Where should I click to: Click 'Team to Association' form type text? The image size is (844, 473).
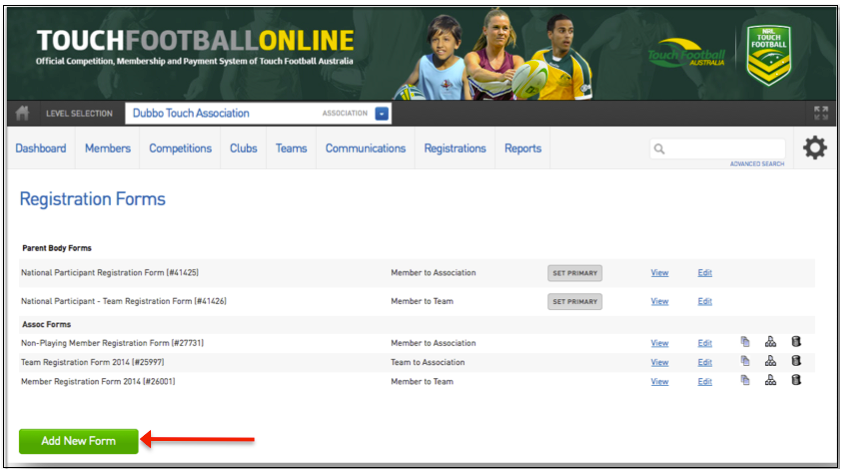click(427, 363)
